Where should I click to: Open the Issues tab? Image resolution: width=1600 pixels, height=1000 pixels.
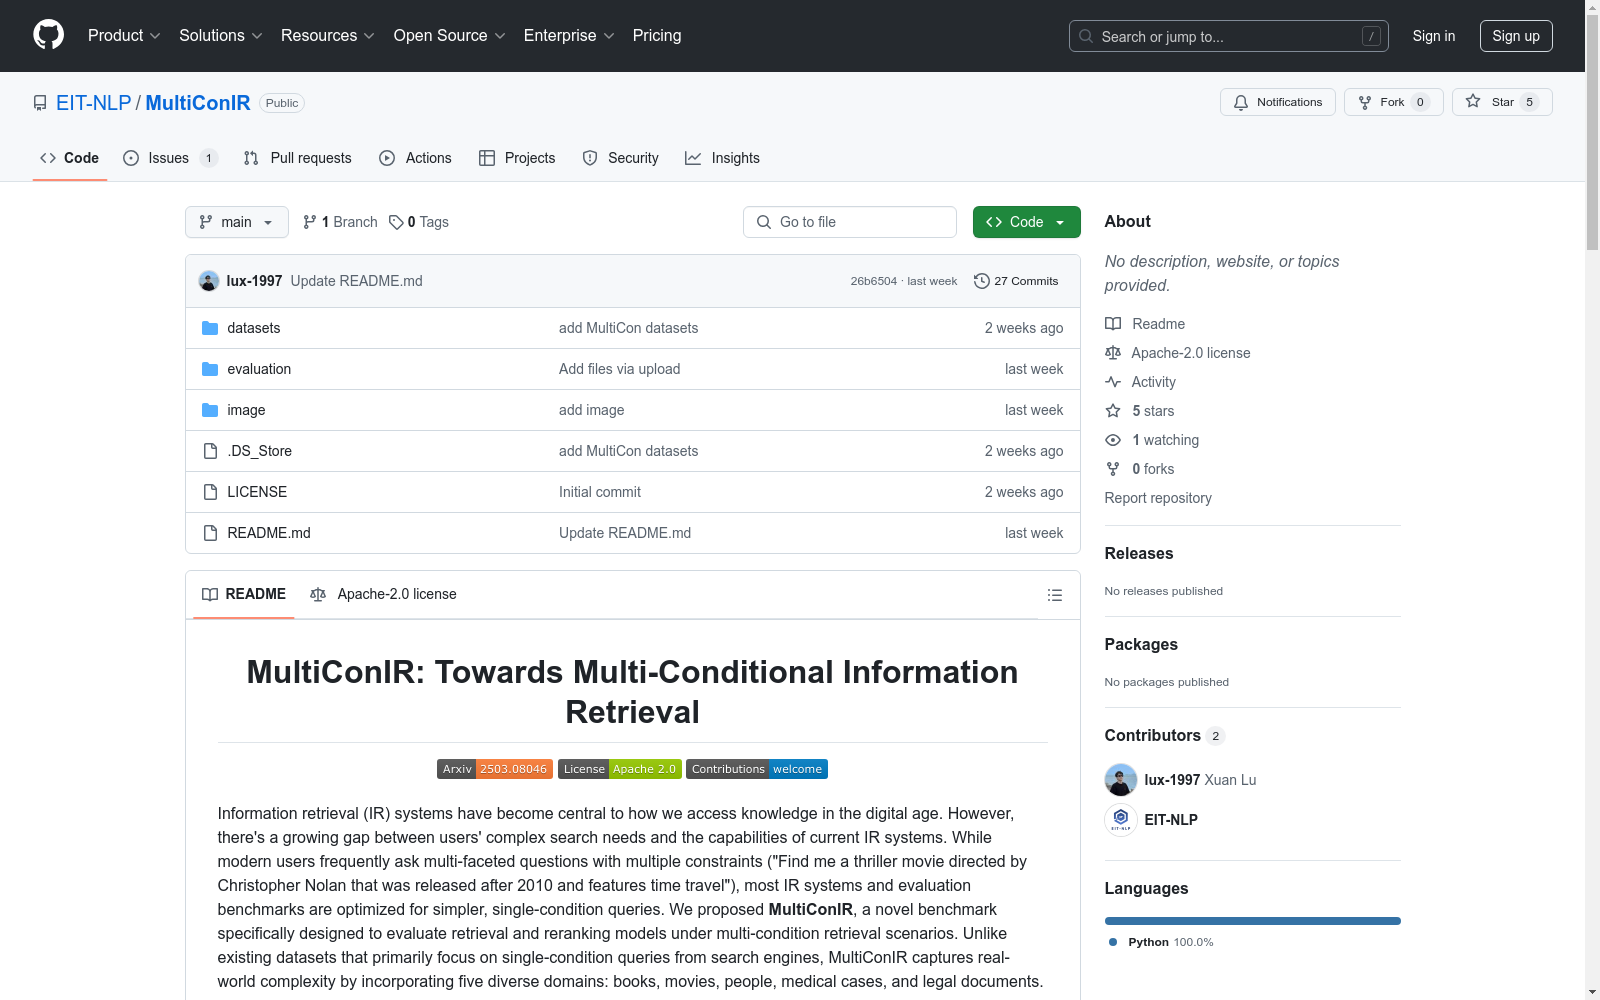point(170,158)
